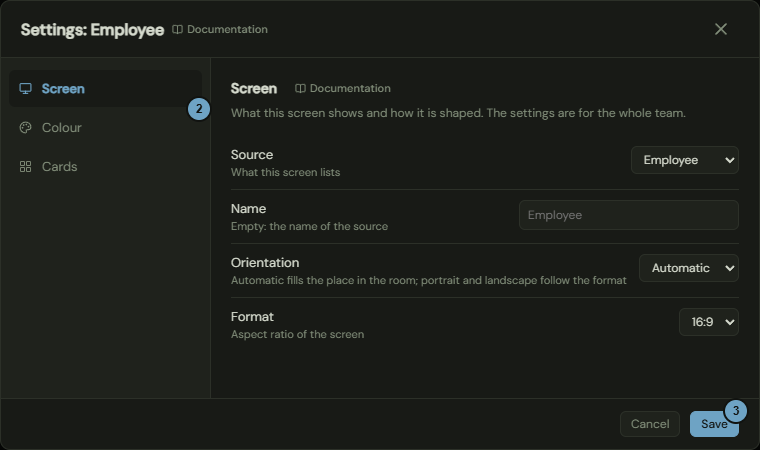
Task: Save the Employee screen settings
Action: pos(714,424)
